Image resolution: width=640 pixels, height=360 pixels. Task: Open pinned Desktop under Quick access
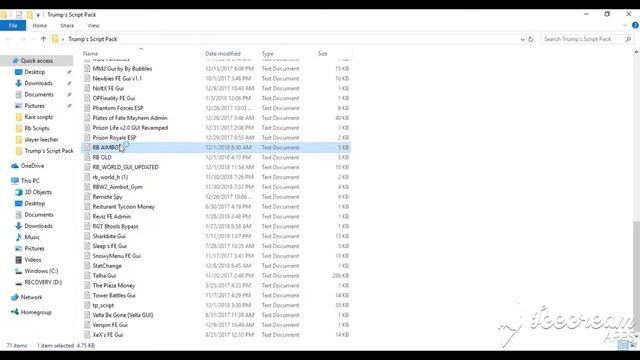coord(35,72)
